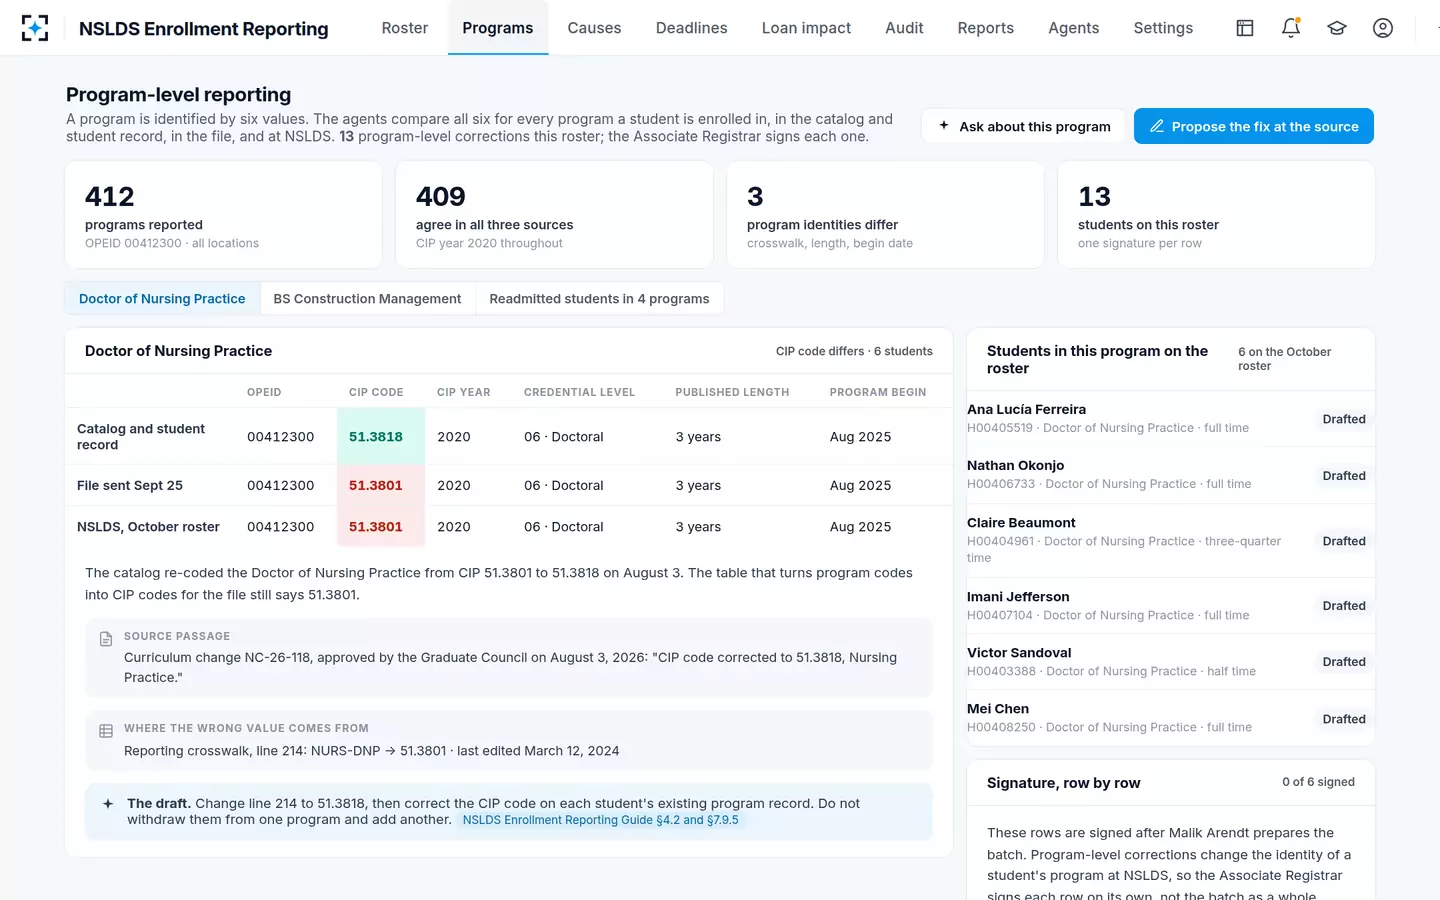
Task: Click the CREDENTIAL LEVEL column header
Action: coord(579,392)
